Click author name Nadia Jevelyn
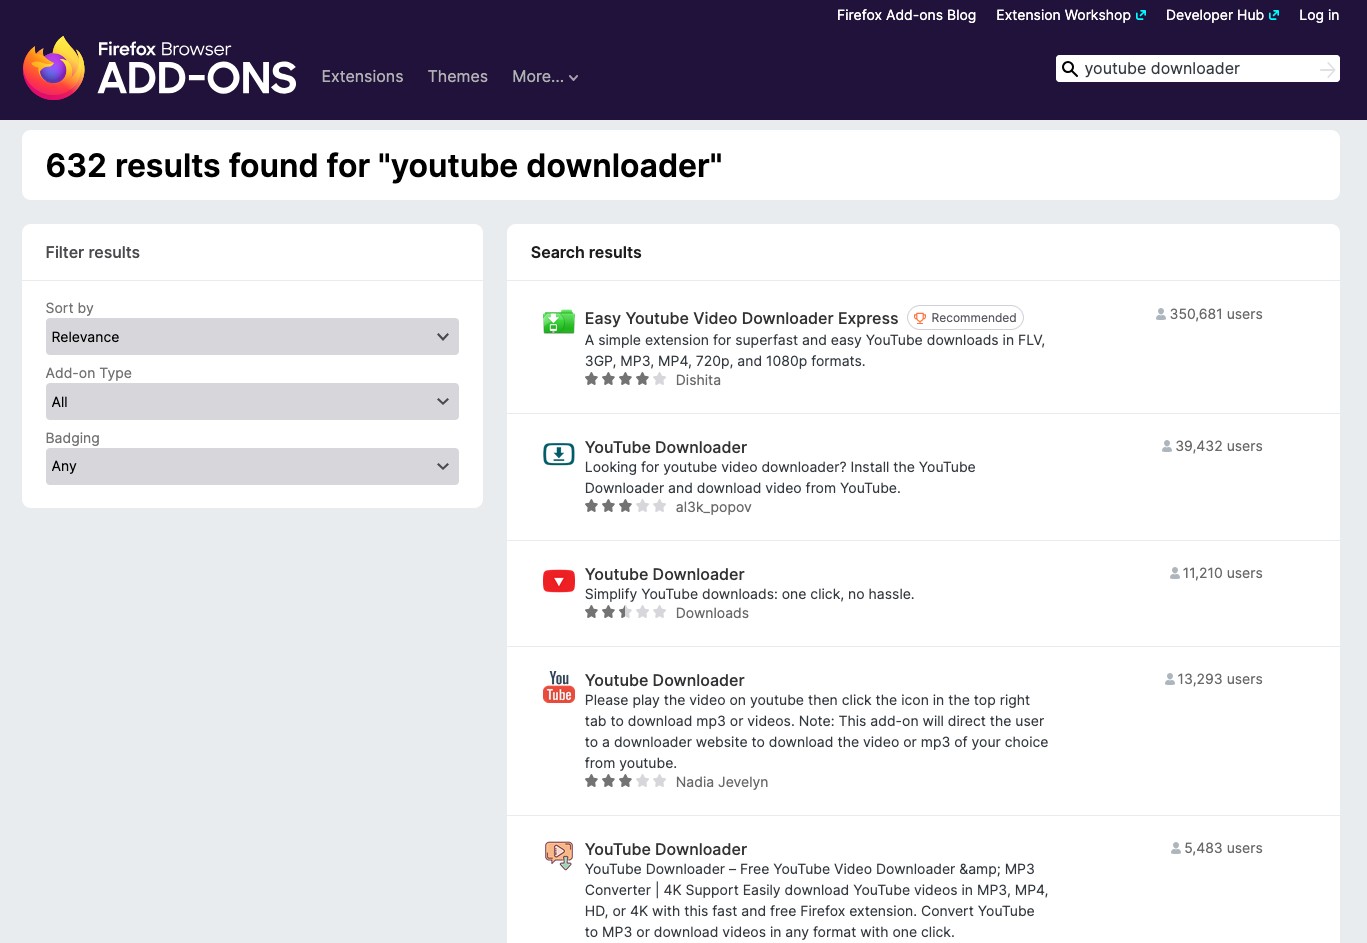Image resolution: width=1367 pixels, height=943 pixels. (x=722, y=782)
